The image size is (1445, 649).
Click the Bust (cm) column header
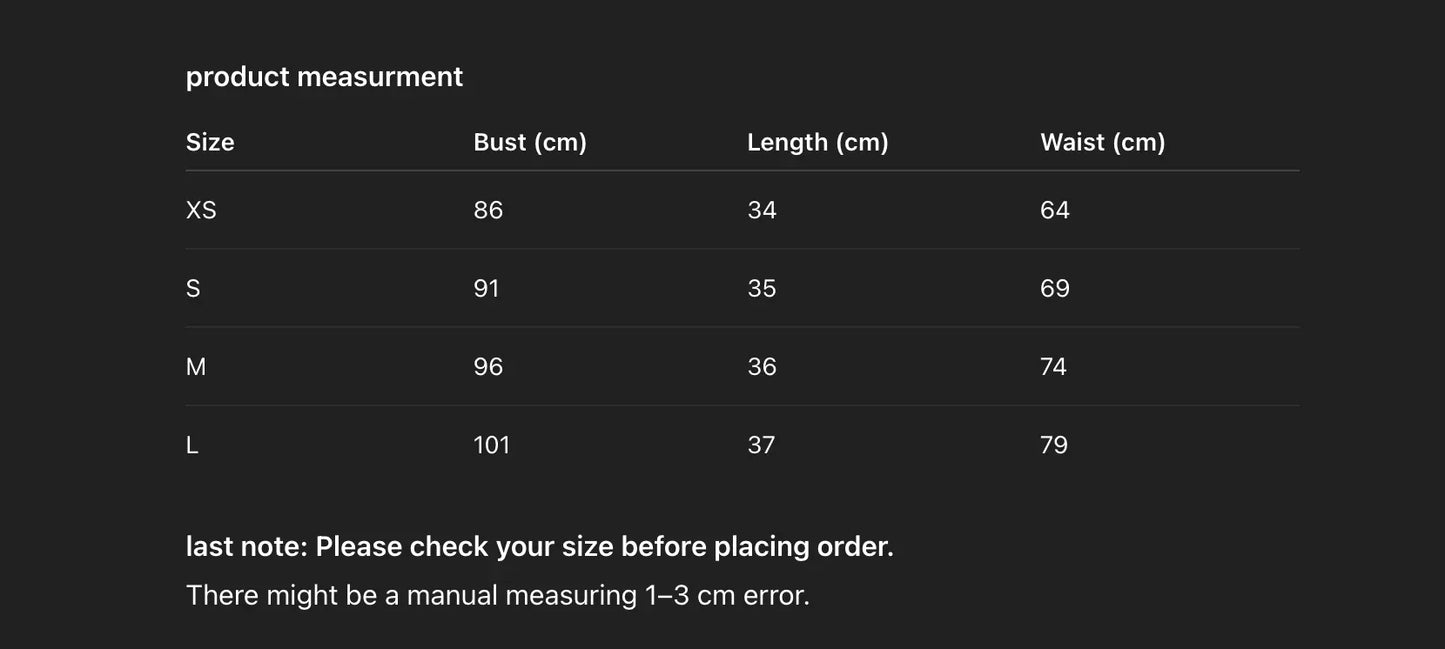pyautogui.click(x=530, y=142)
